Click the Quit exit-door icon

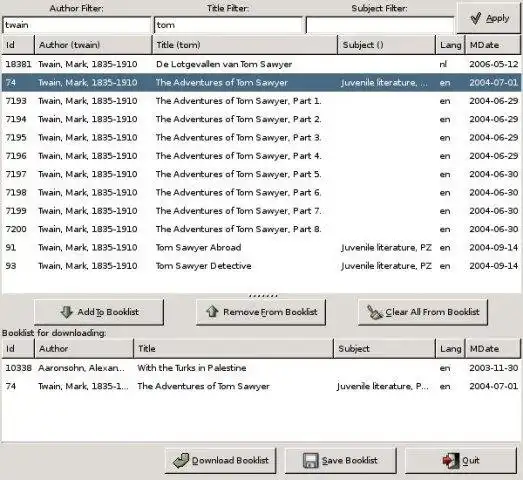[x=451, y=461]
